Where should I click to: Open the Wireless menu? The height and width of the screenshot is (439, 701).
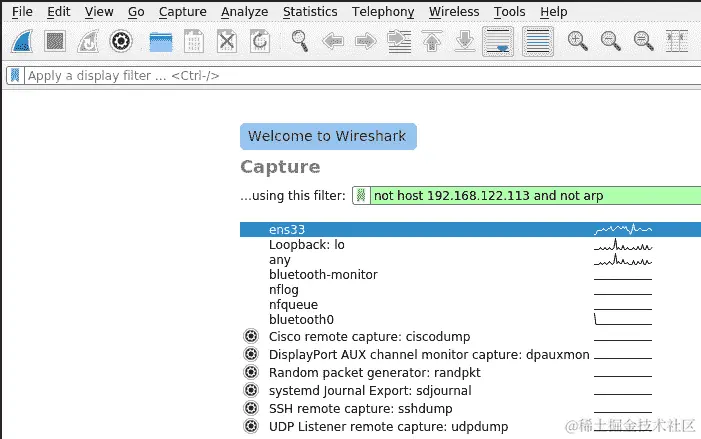[454, 12]
